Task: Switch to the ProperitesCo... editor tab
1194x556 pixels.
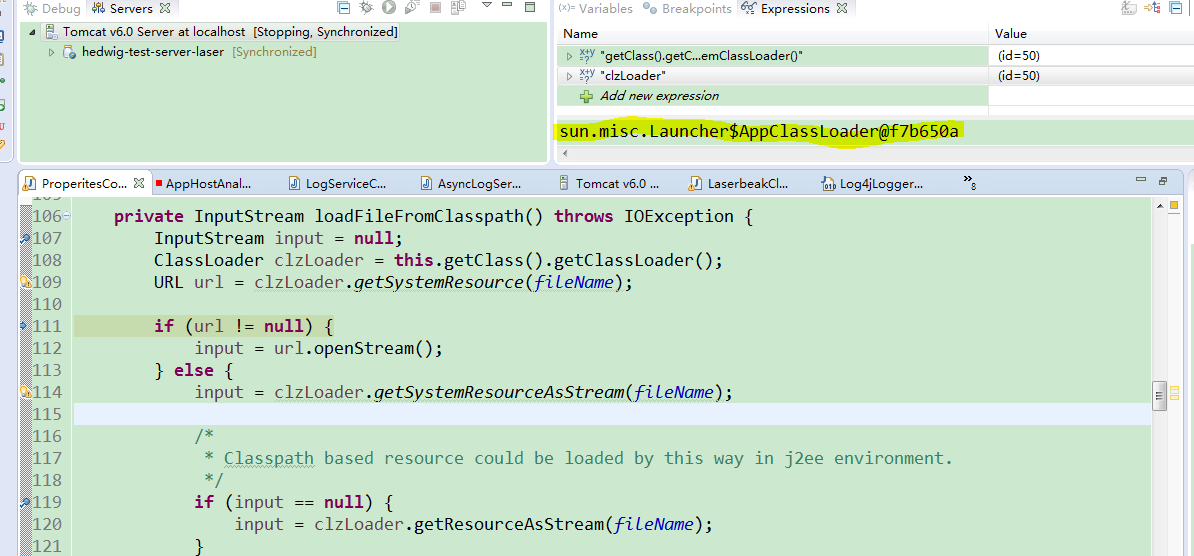Action: (x=84, y=183)
